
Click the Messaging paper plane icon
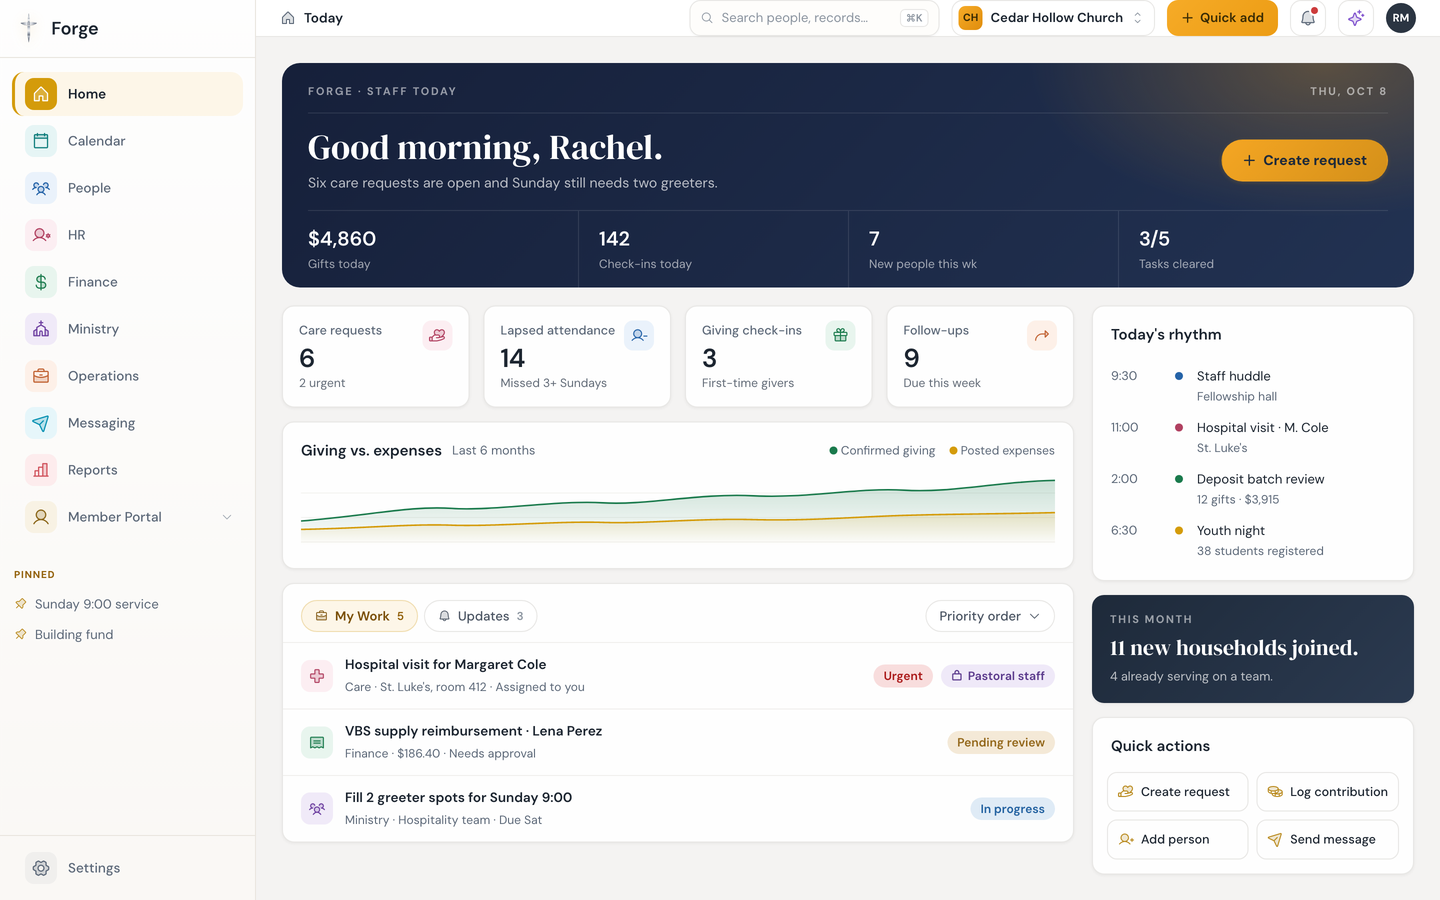pos(41,423)
